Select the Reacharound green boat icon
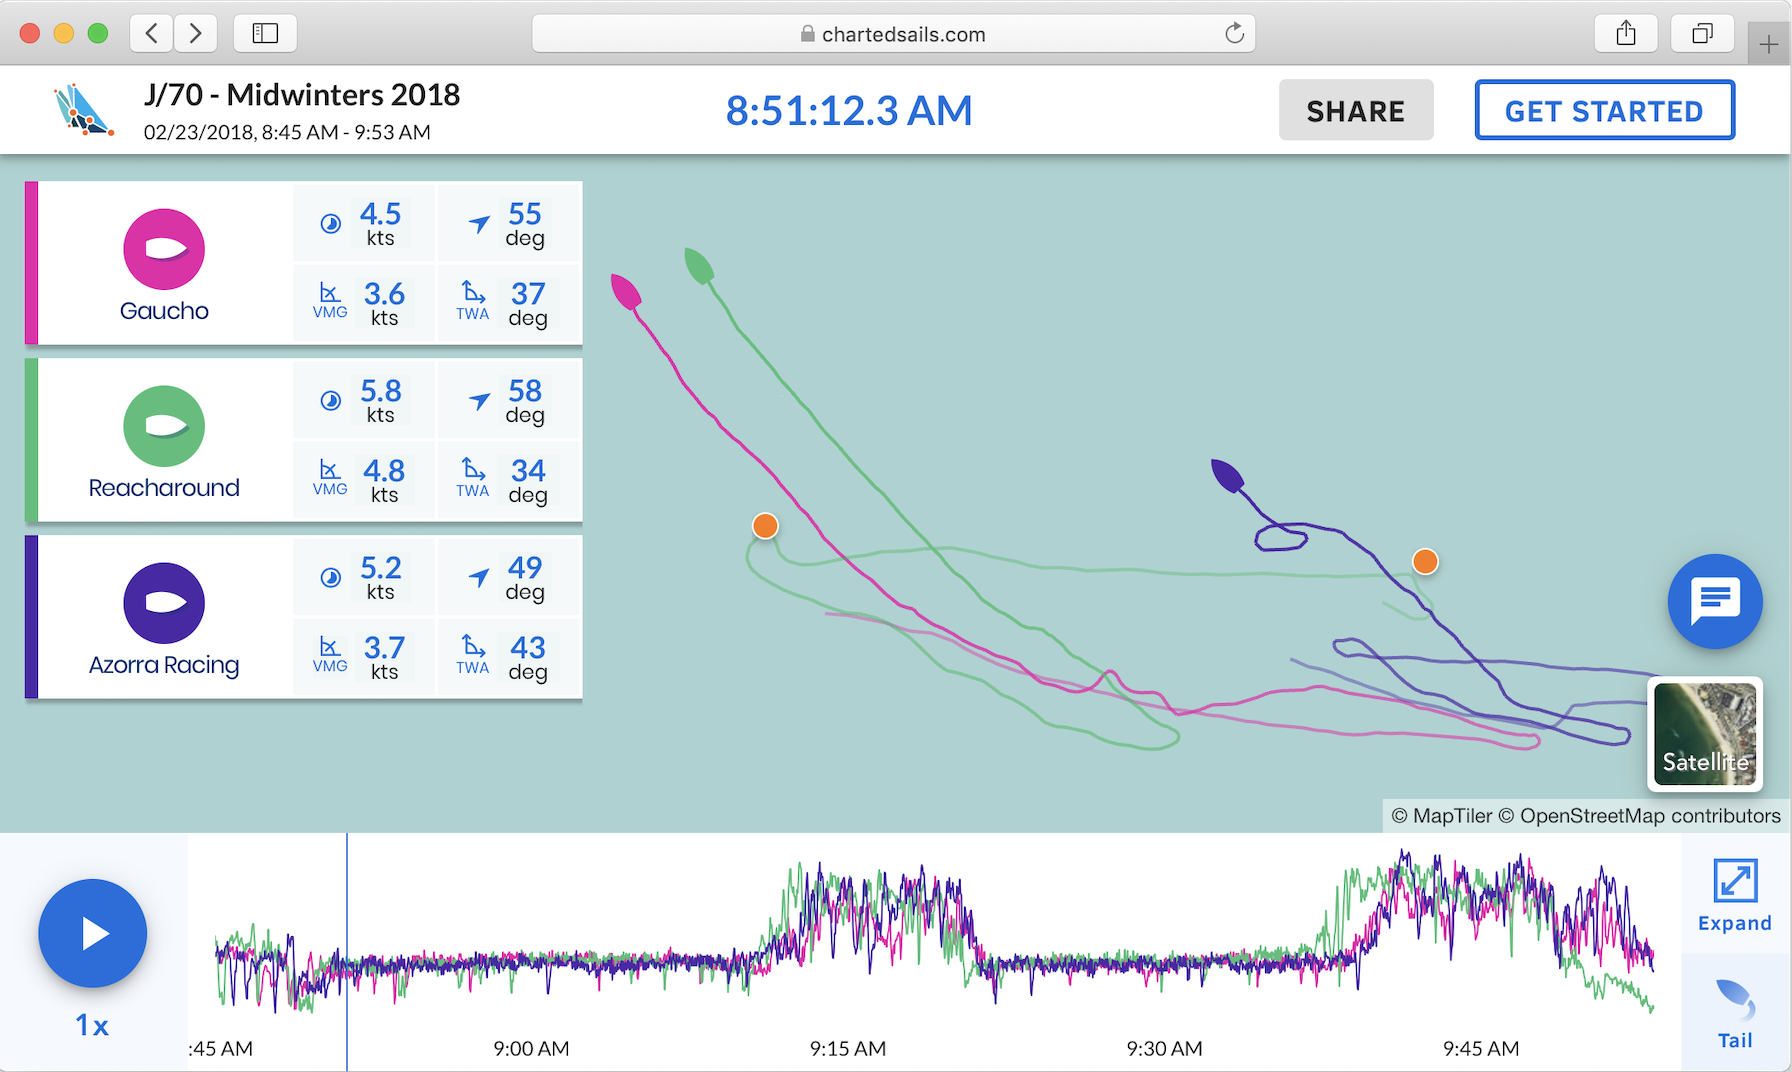Image resolution: width=1792 pixels, height=1072 pixels. pos(164,426)
